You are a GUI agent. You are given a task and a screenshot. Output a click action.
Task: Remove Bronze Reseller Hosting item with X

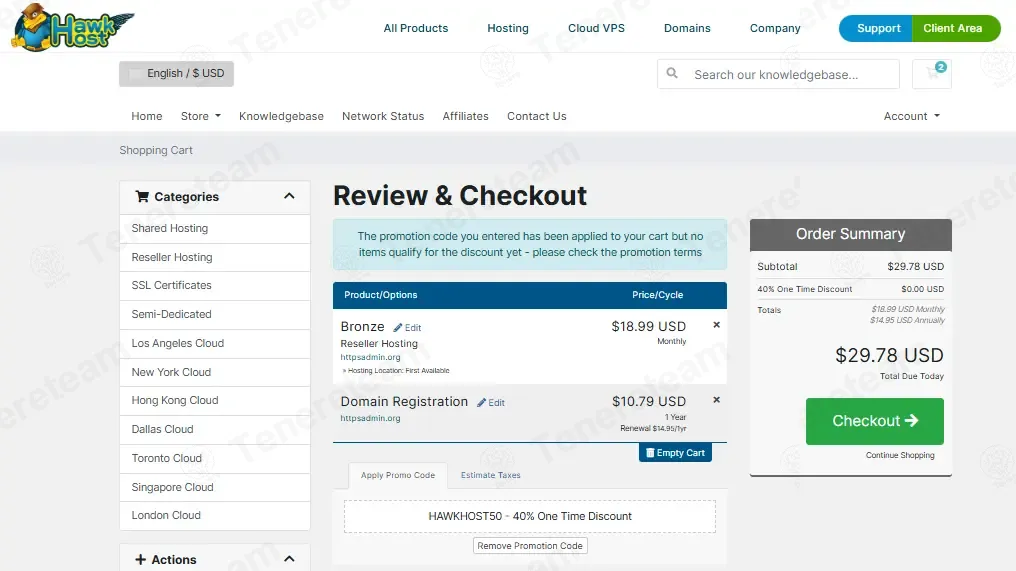click(x=717, y=325)
